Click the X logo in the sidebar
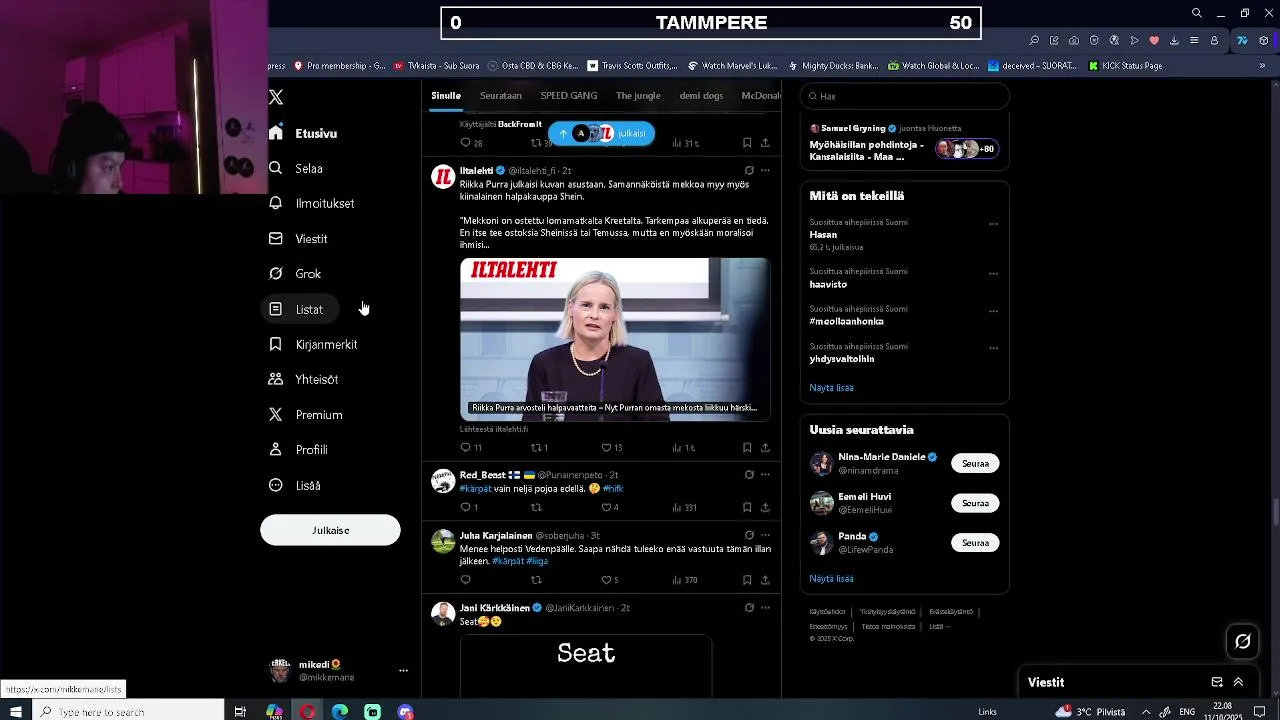The height and width of the screenshot is (720, 1280). tap(276, 97)
